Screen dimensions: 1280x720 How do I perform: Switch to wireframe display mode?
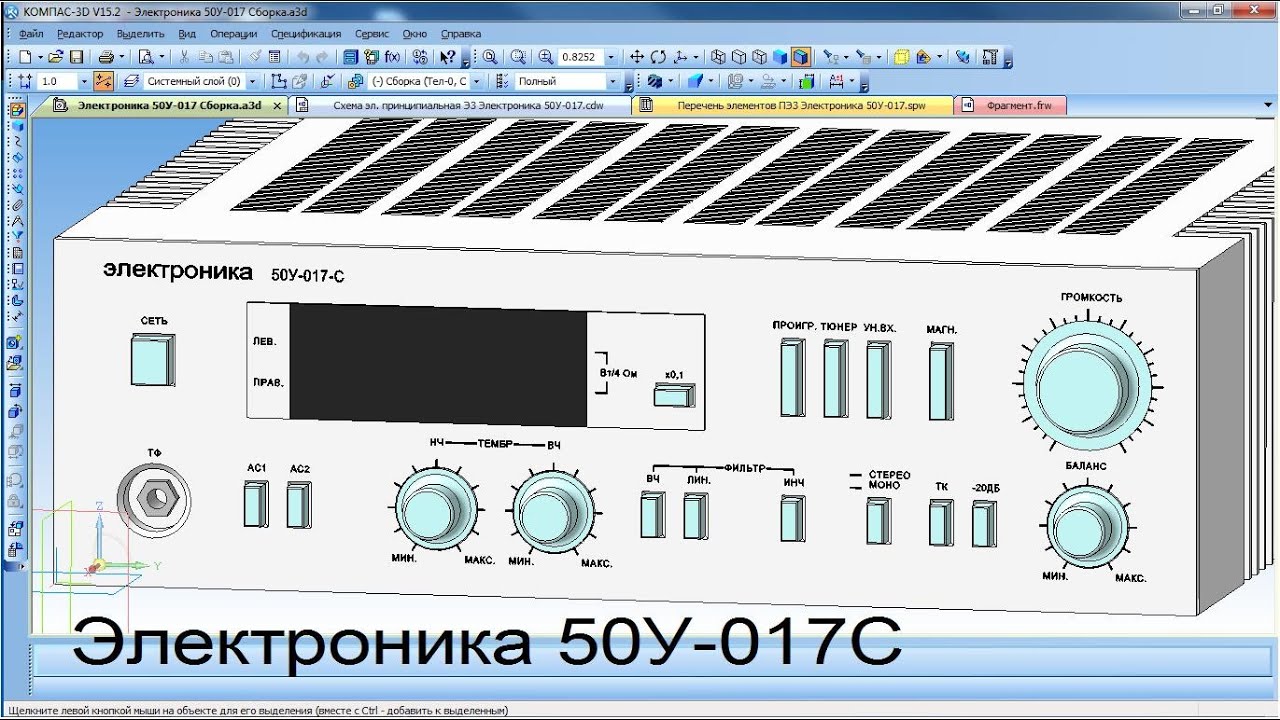(718, 57)
